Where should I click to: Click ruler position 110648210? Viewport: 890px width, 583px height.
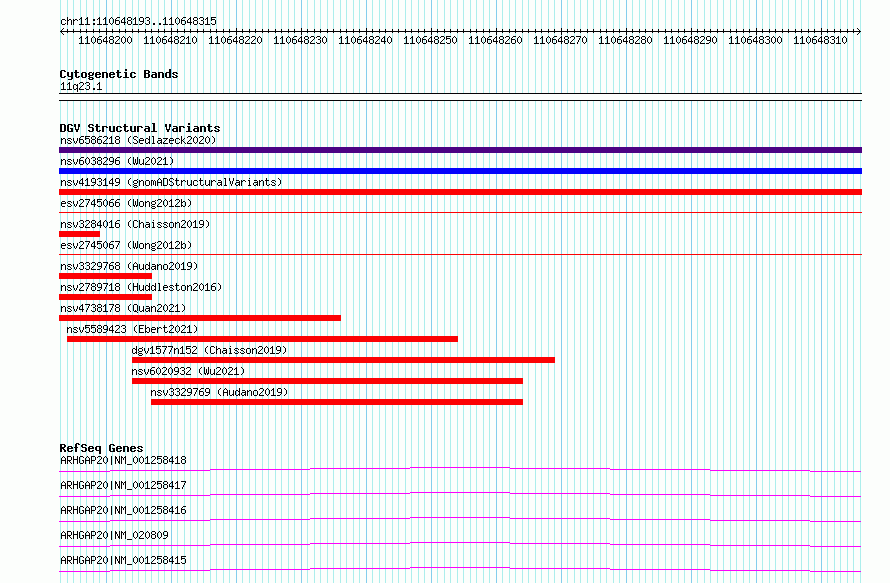170,40
